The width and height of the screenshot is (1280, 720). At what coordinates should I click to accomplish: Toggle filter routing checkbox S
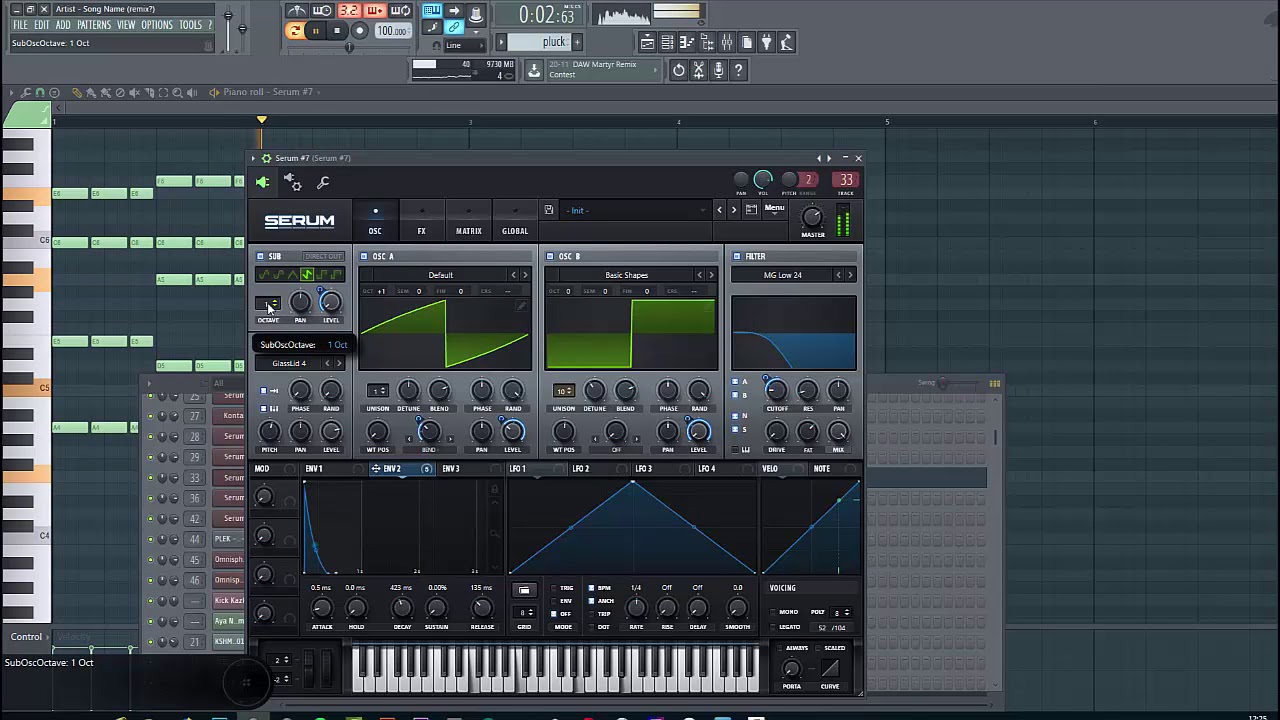[x=735, y=429]
